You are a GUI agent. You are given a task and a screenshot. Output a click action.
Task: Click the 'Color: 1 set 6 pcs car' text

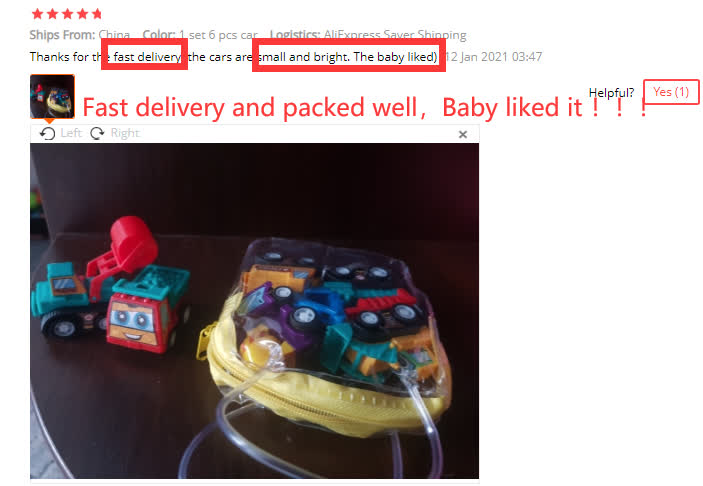pyautogui.click(x=200, y=35)
